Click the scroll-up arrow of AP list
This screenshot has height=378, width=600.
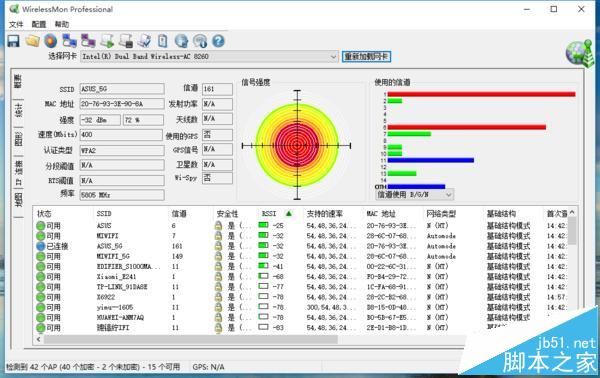(x=572, y=212)
